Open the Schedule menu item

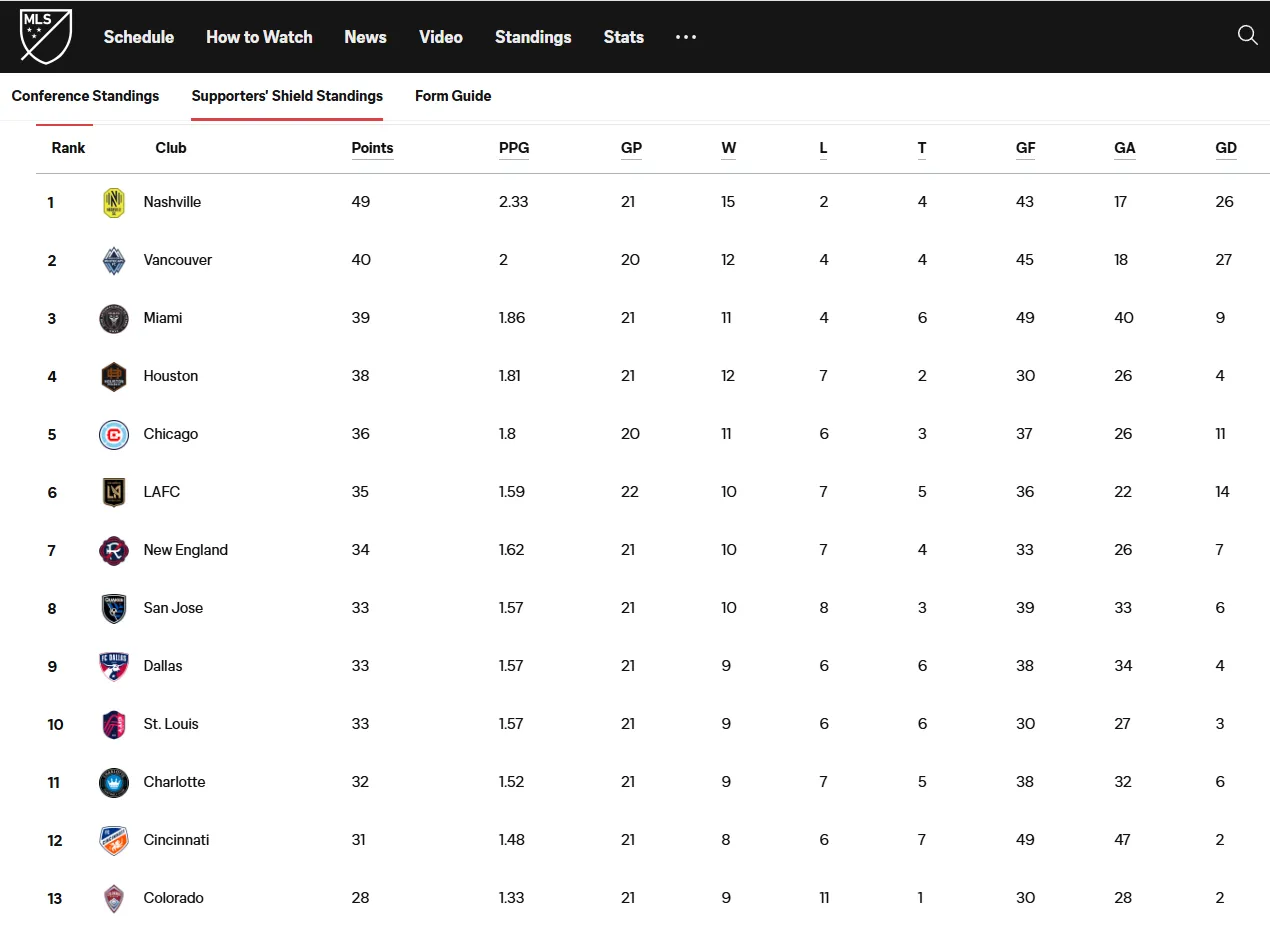pos(139,37)
